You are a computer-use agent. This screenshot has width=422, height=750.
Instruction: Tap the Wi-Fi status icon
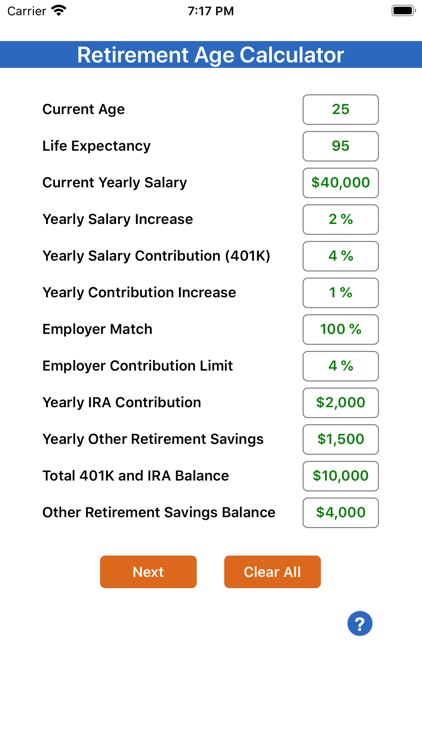pos(59,11)
